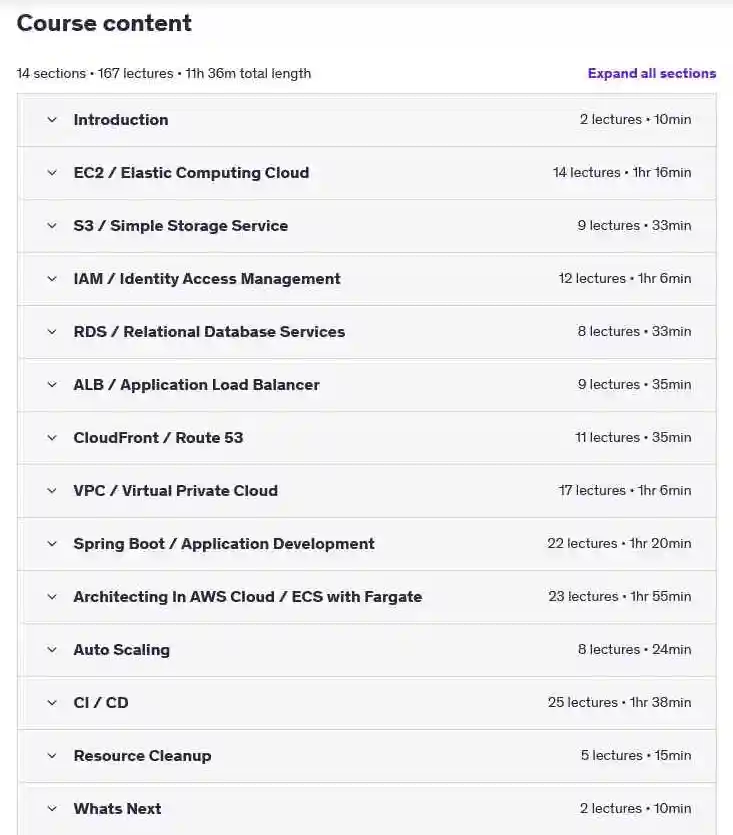Image resolution: width=733 pixels, height=835 pixels.
Task: Click chevron icon beside CI / CD
Action: (52, 702)
